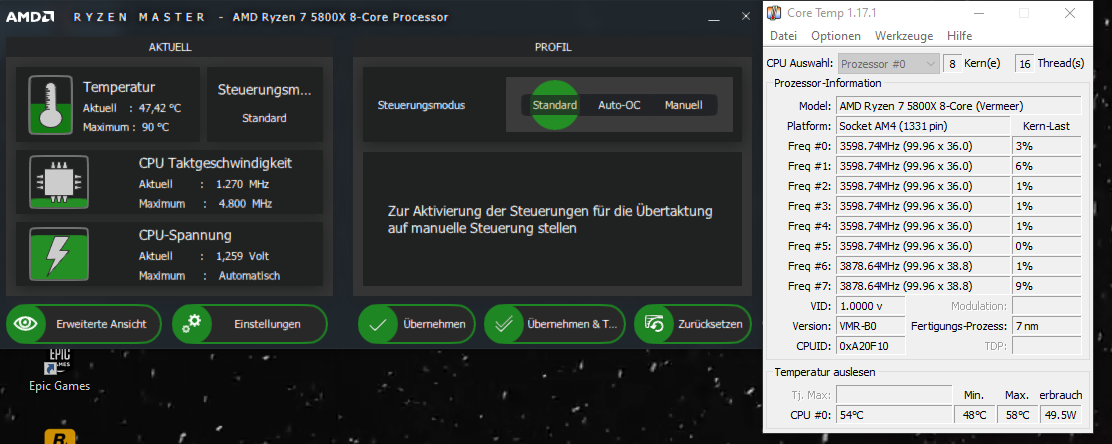This screenshot has height=444, width=1112.
Task: Click the checkmark icon on Übernehmen
Action: (378, 324)
